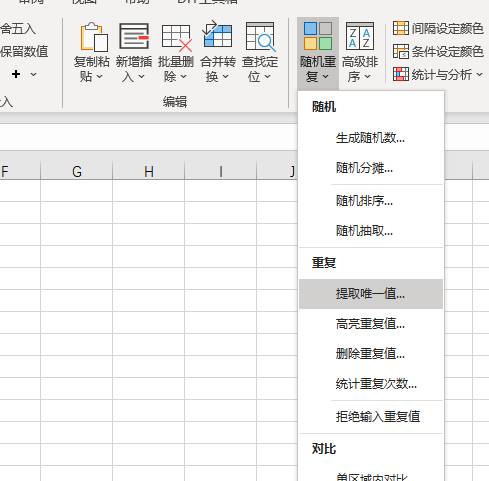The height and width of the screenshot is (481, 489).
Task: Collapse the 随机重复 dropdown arrow
Action: point(326,77)
